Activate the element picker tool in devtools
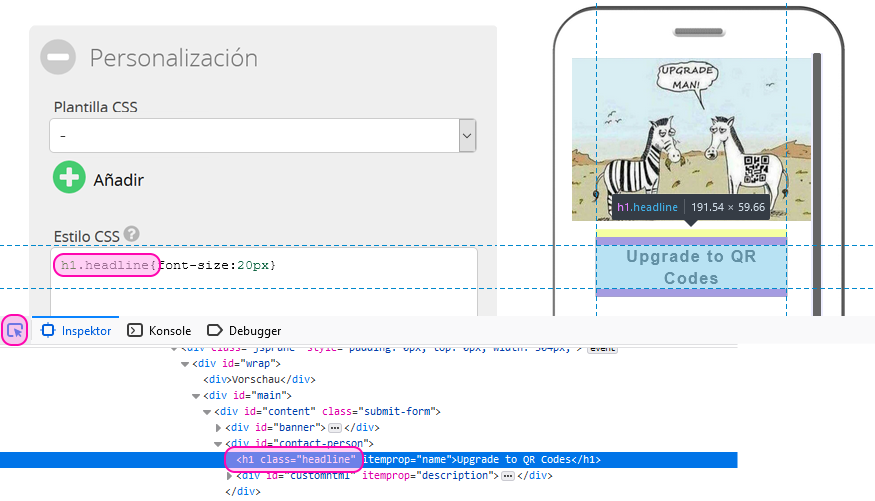 click(x=15, y=330)
